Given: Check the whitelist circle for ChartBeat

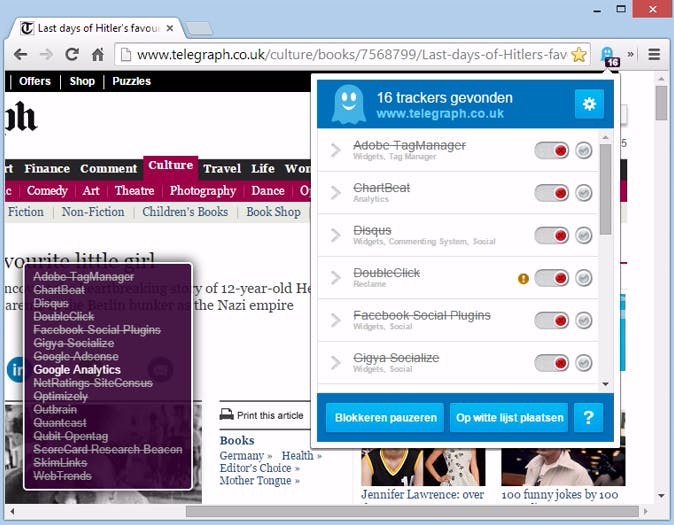Looking at the screenshot, I should (x=583, y=193).
